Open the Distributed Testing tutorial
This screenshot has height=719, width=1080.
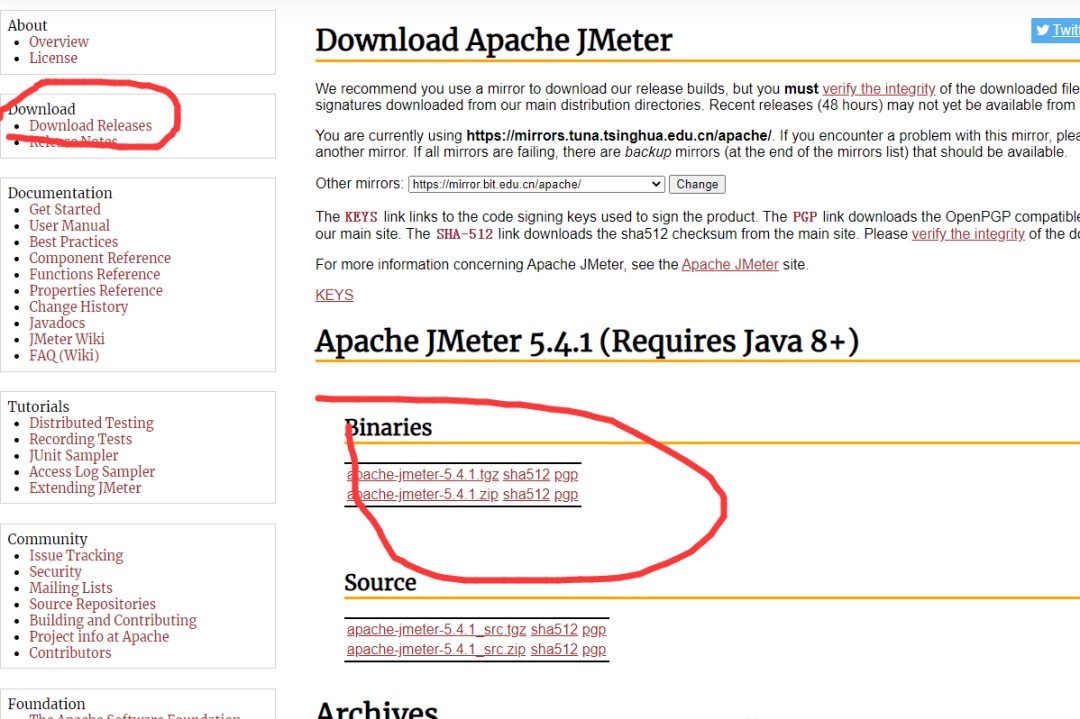(x=91, y=423)
